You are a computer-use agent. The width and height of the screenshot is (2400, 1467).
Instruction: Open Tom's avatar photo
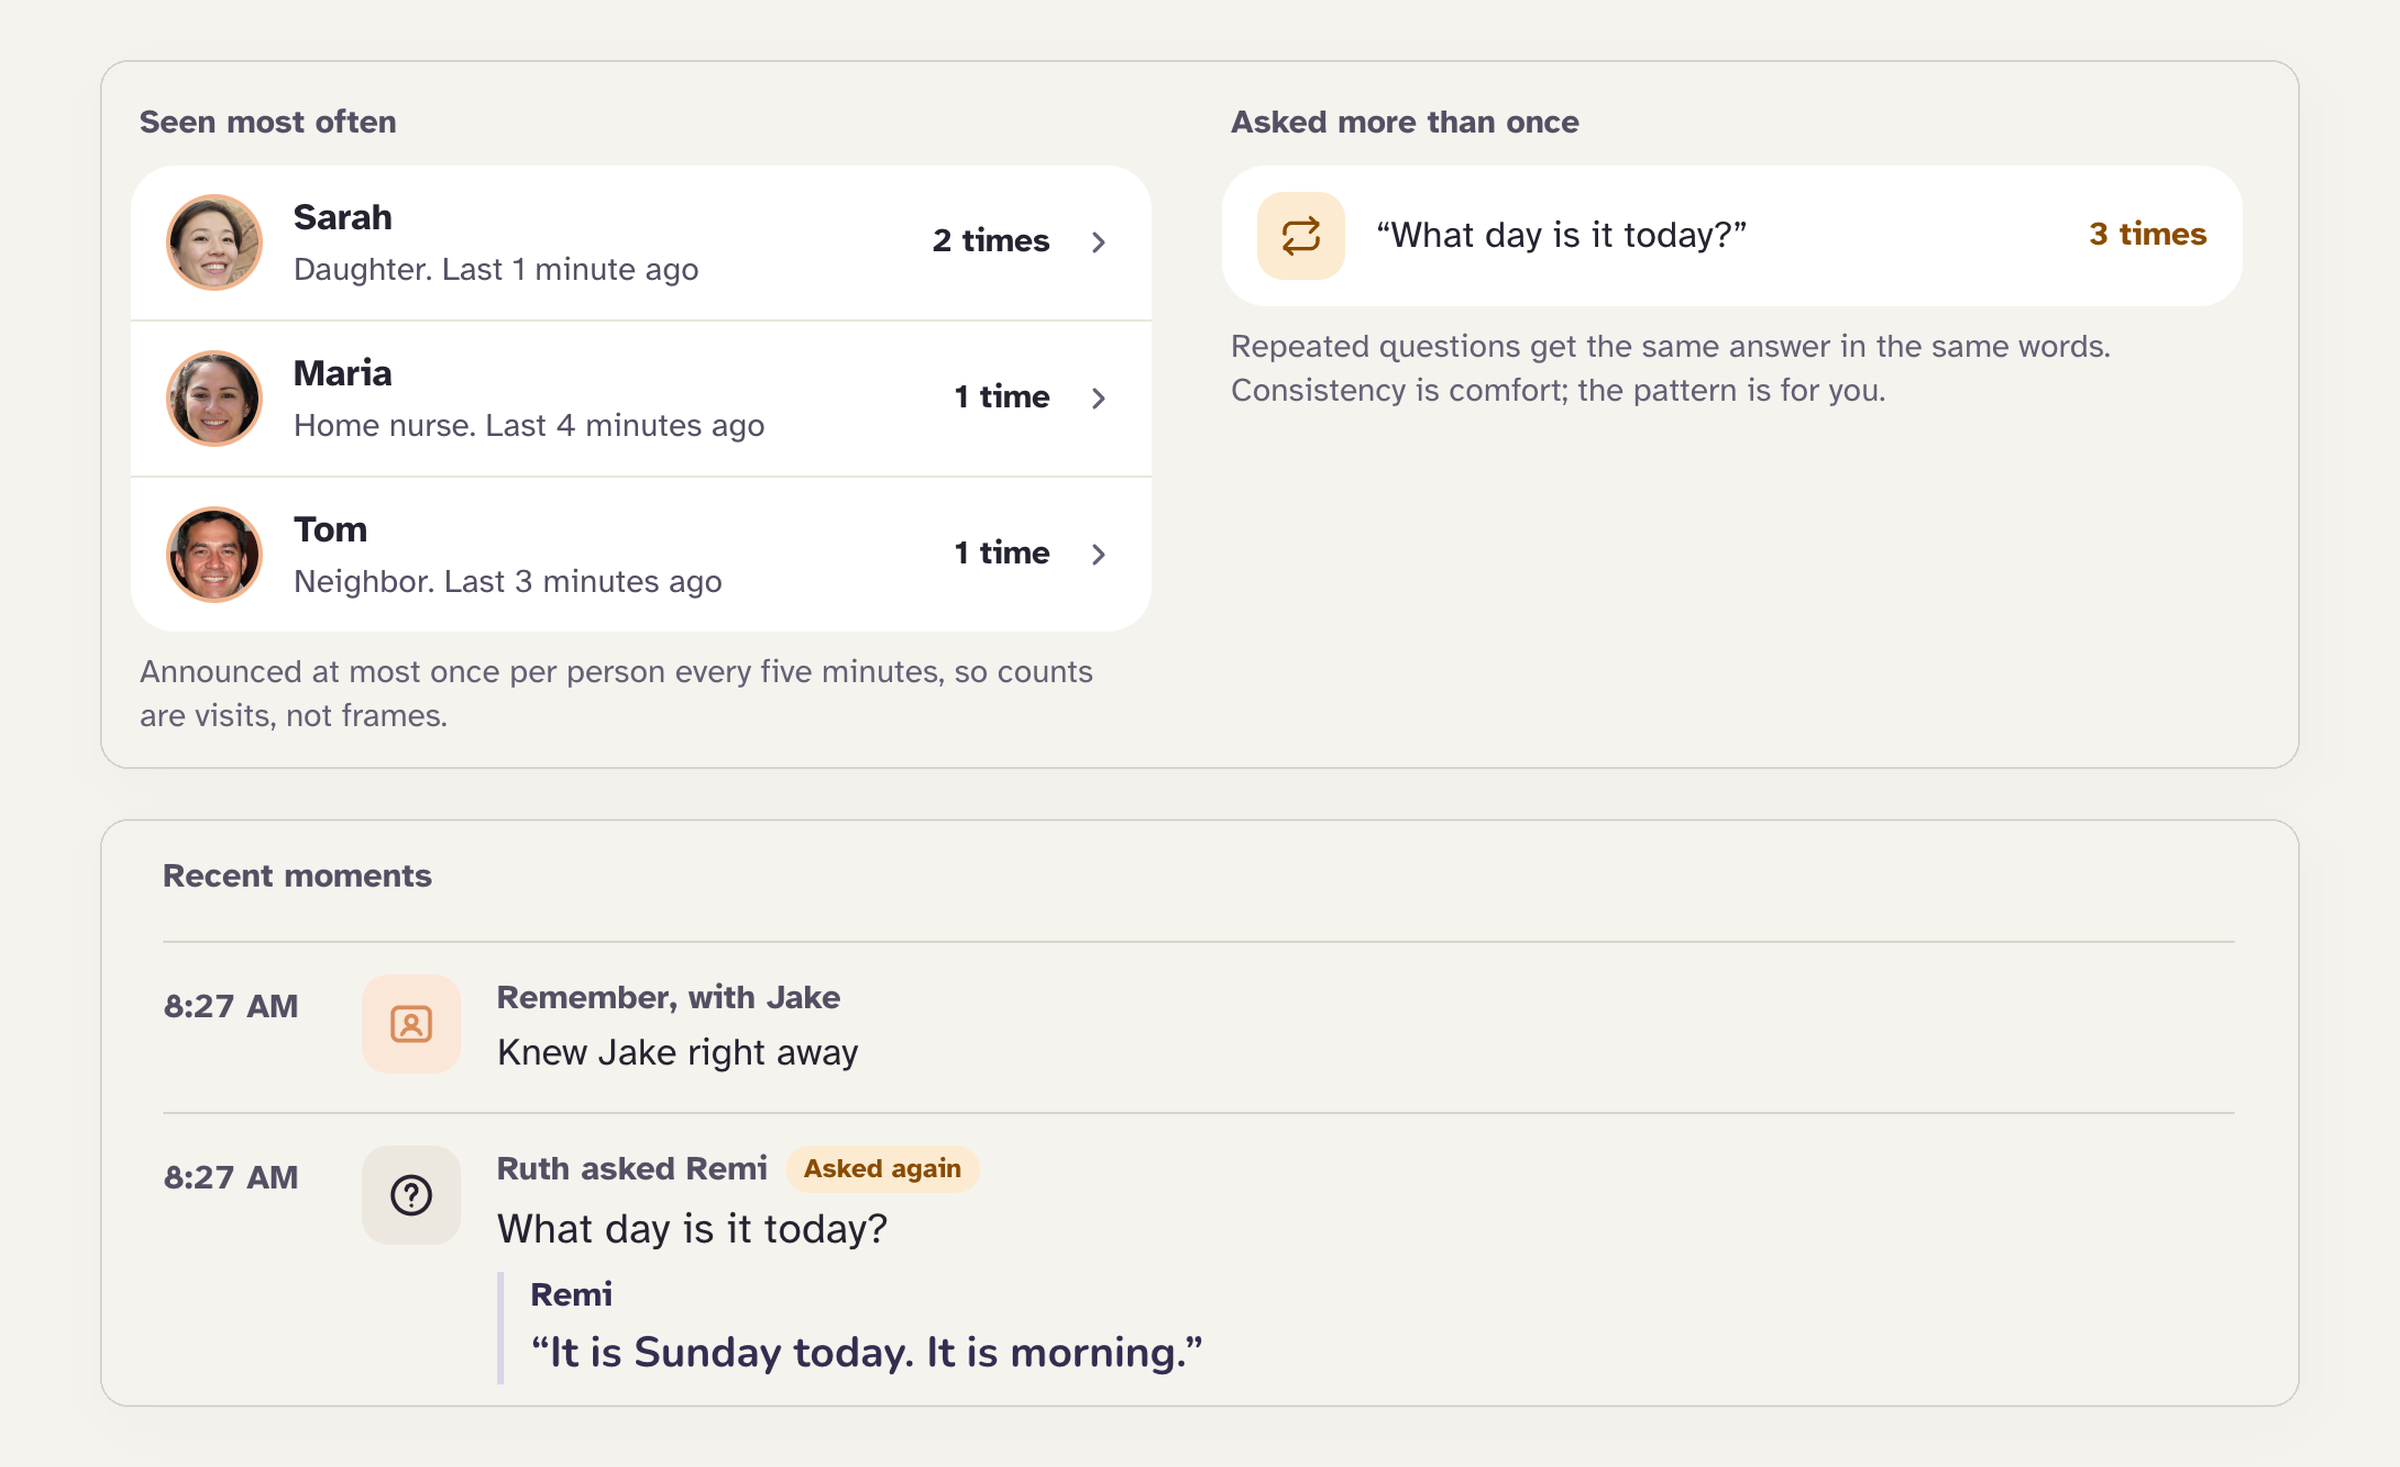[x=214, y=554]
